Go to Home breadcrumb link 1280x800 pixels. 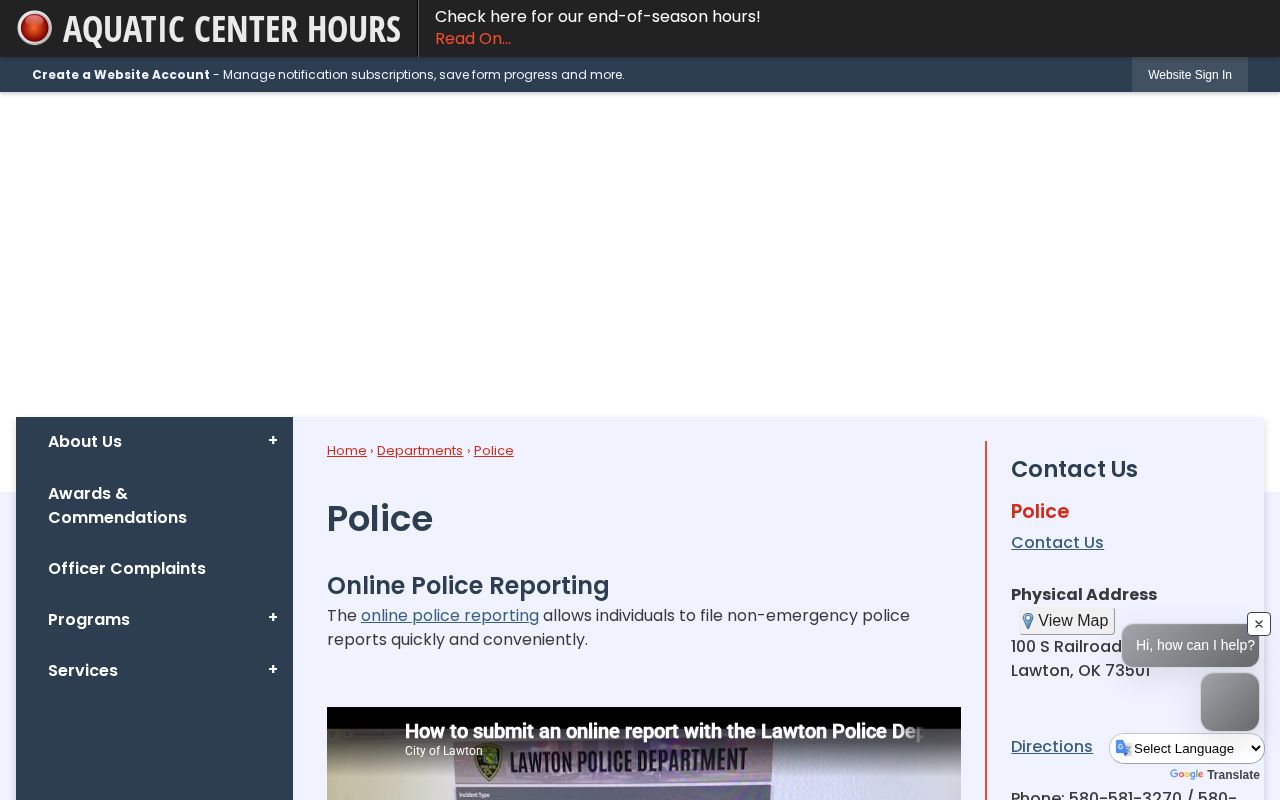tap(347, 451)
